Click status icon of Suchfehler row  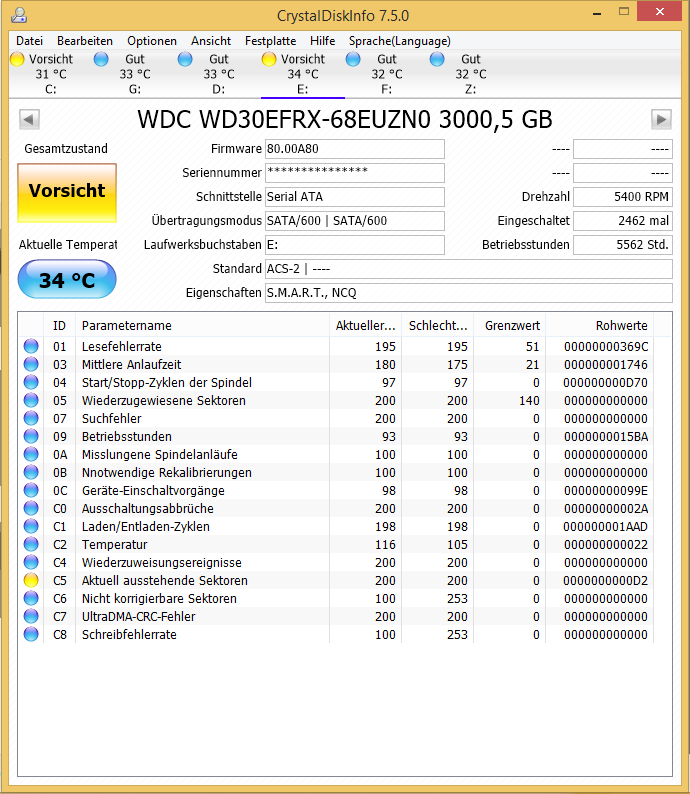click(x=31, y=418)
